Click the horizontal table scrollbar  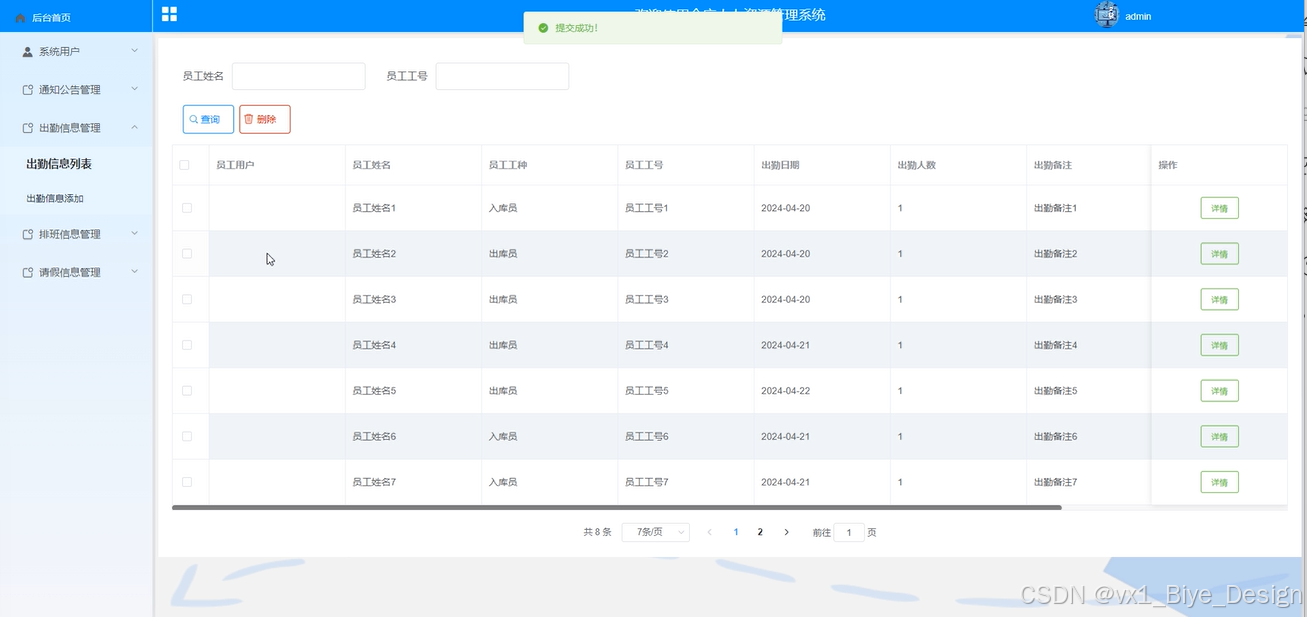[616, 508]
